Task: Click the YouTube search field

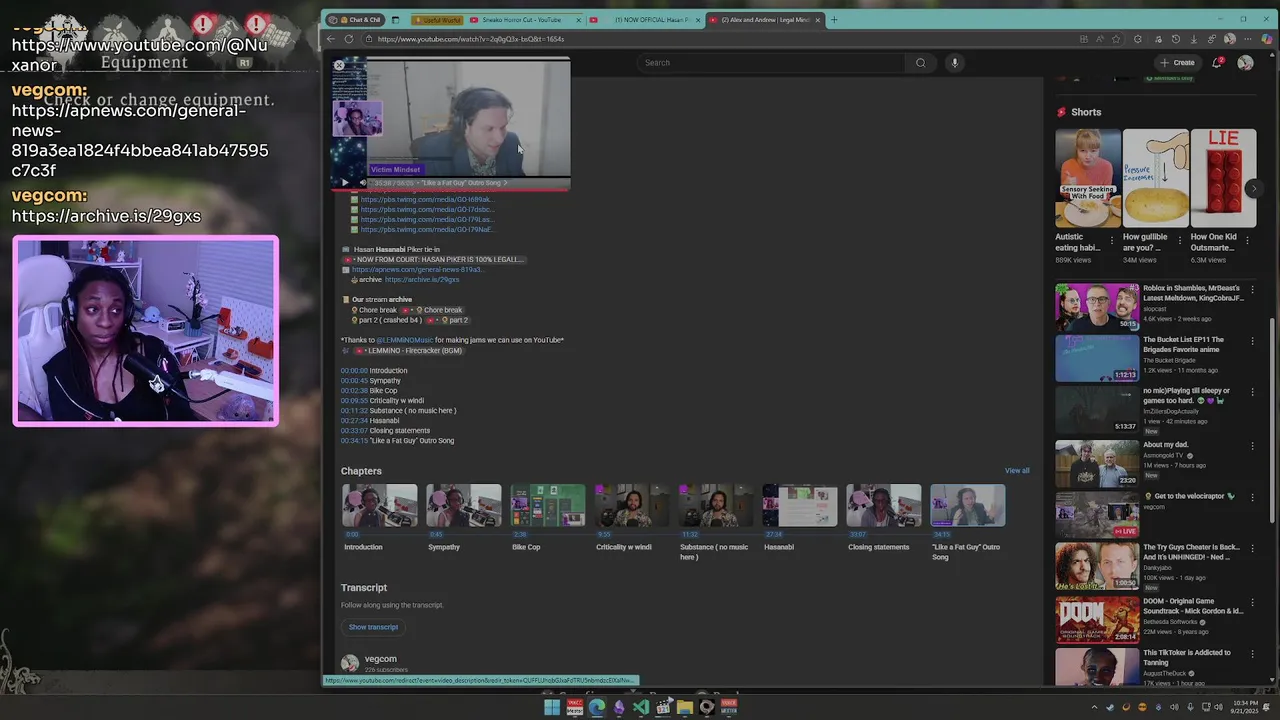Action: tap(770, 63)
